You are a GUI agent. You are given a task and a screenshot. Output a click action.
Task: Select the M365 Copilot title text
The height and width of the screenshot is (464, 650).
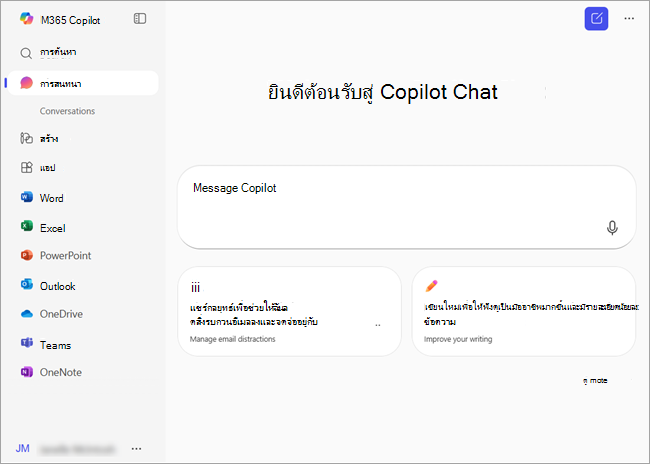[70, 20]
